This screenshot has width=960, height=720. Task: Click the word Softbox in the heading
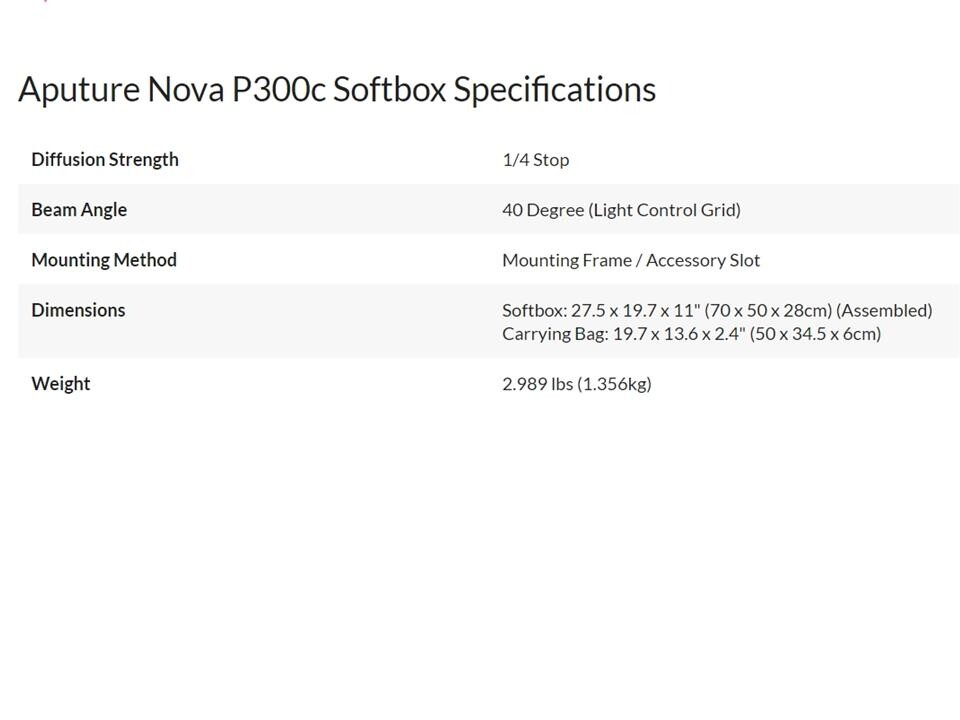point(389,90)
